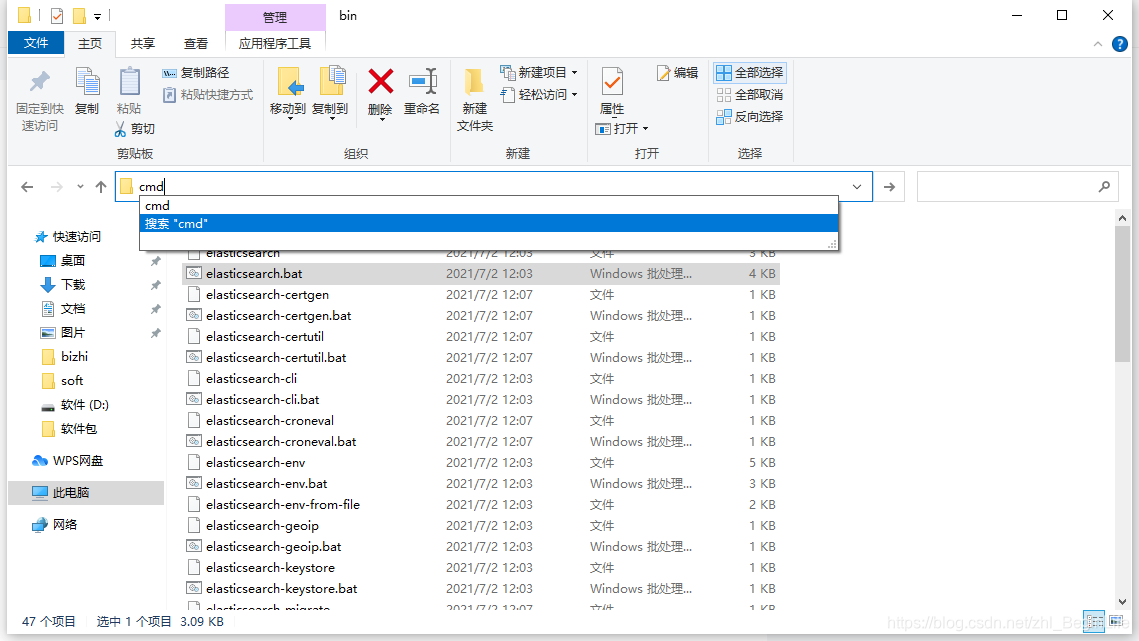Select the elasticsearch.bat file
The width and height of the screenshot is (1139, 641).
coord(481,274)
